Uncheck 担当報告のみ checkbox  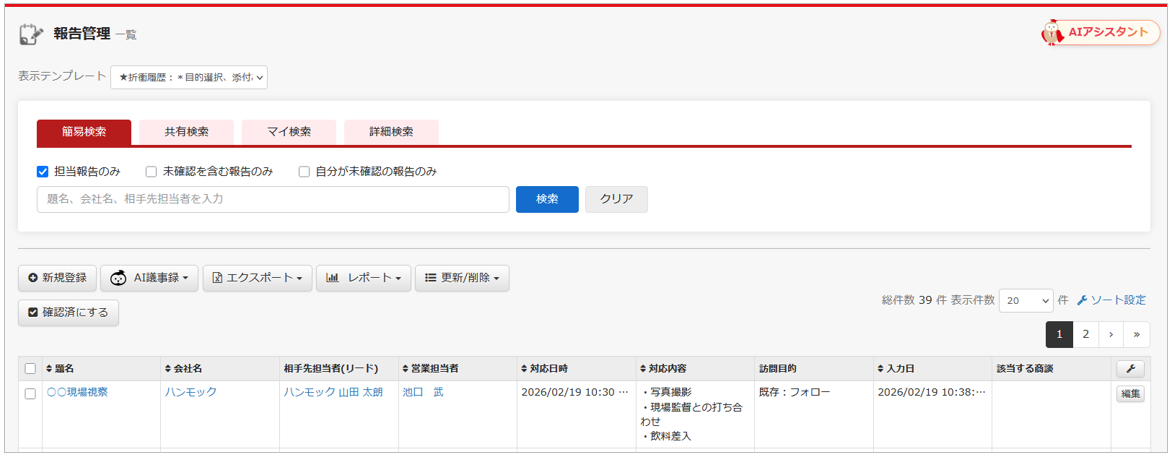43,171
